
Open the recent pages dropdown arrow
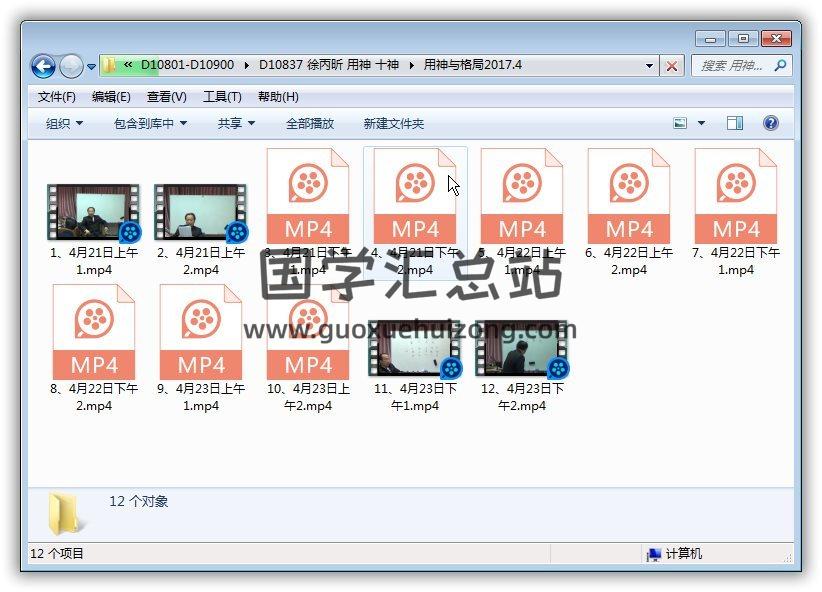click(91, 67)
